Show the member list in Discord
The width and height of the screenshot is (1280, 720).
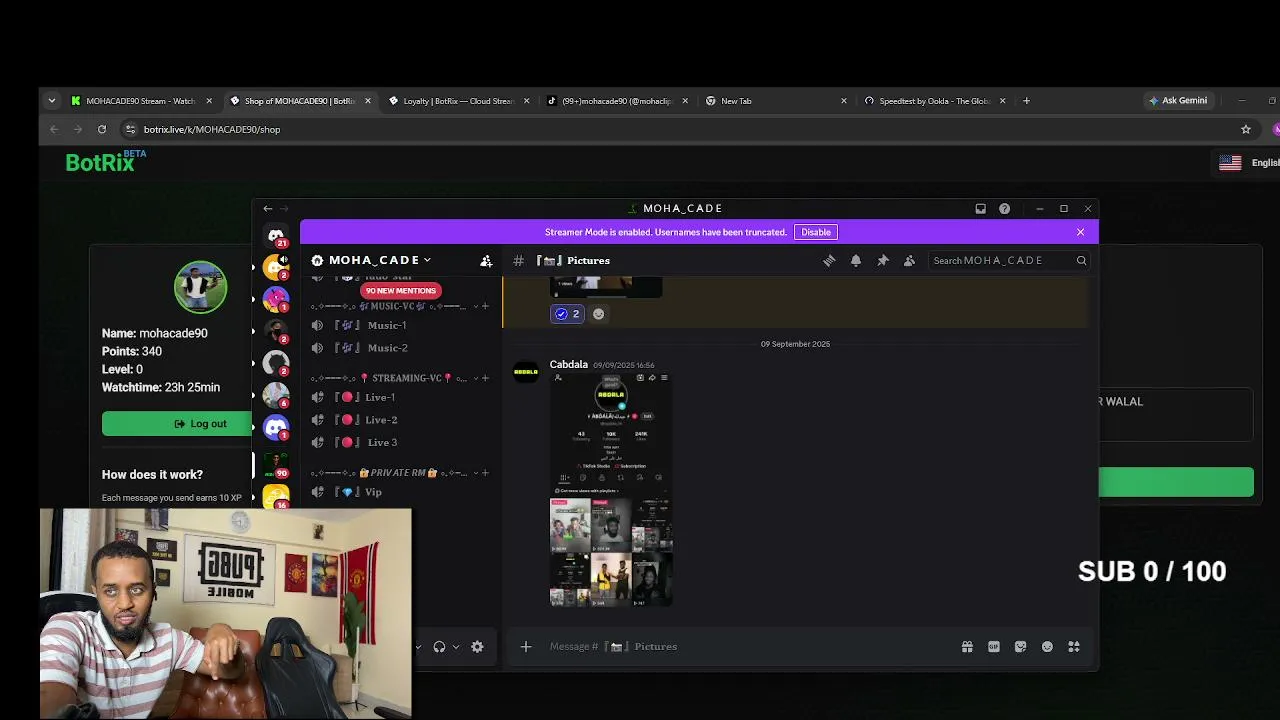coord(909,260)
